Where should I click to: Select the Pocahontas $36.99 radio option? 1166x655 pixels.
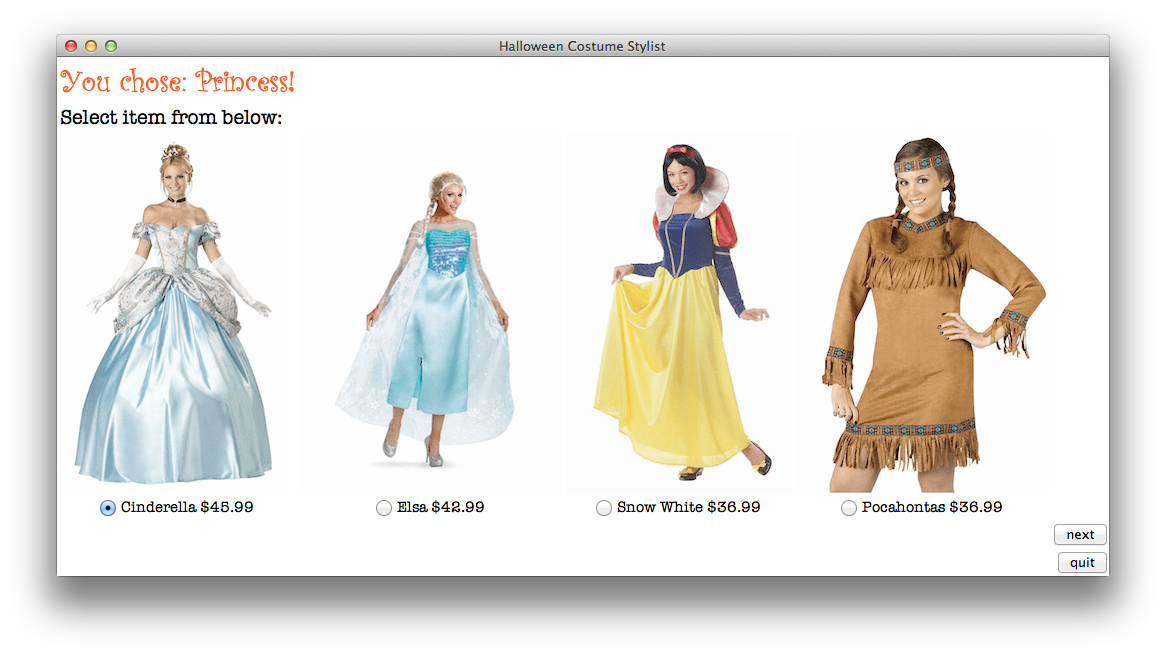848,508
